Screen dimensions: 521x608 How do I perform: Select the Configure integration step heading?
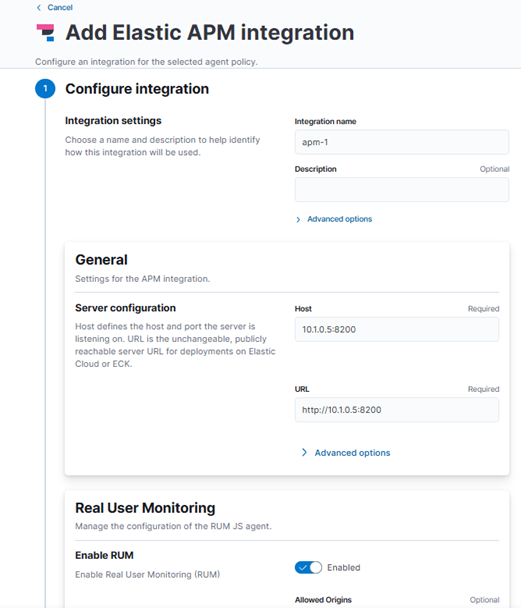(x=137, y=89)
